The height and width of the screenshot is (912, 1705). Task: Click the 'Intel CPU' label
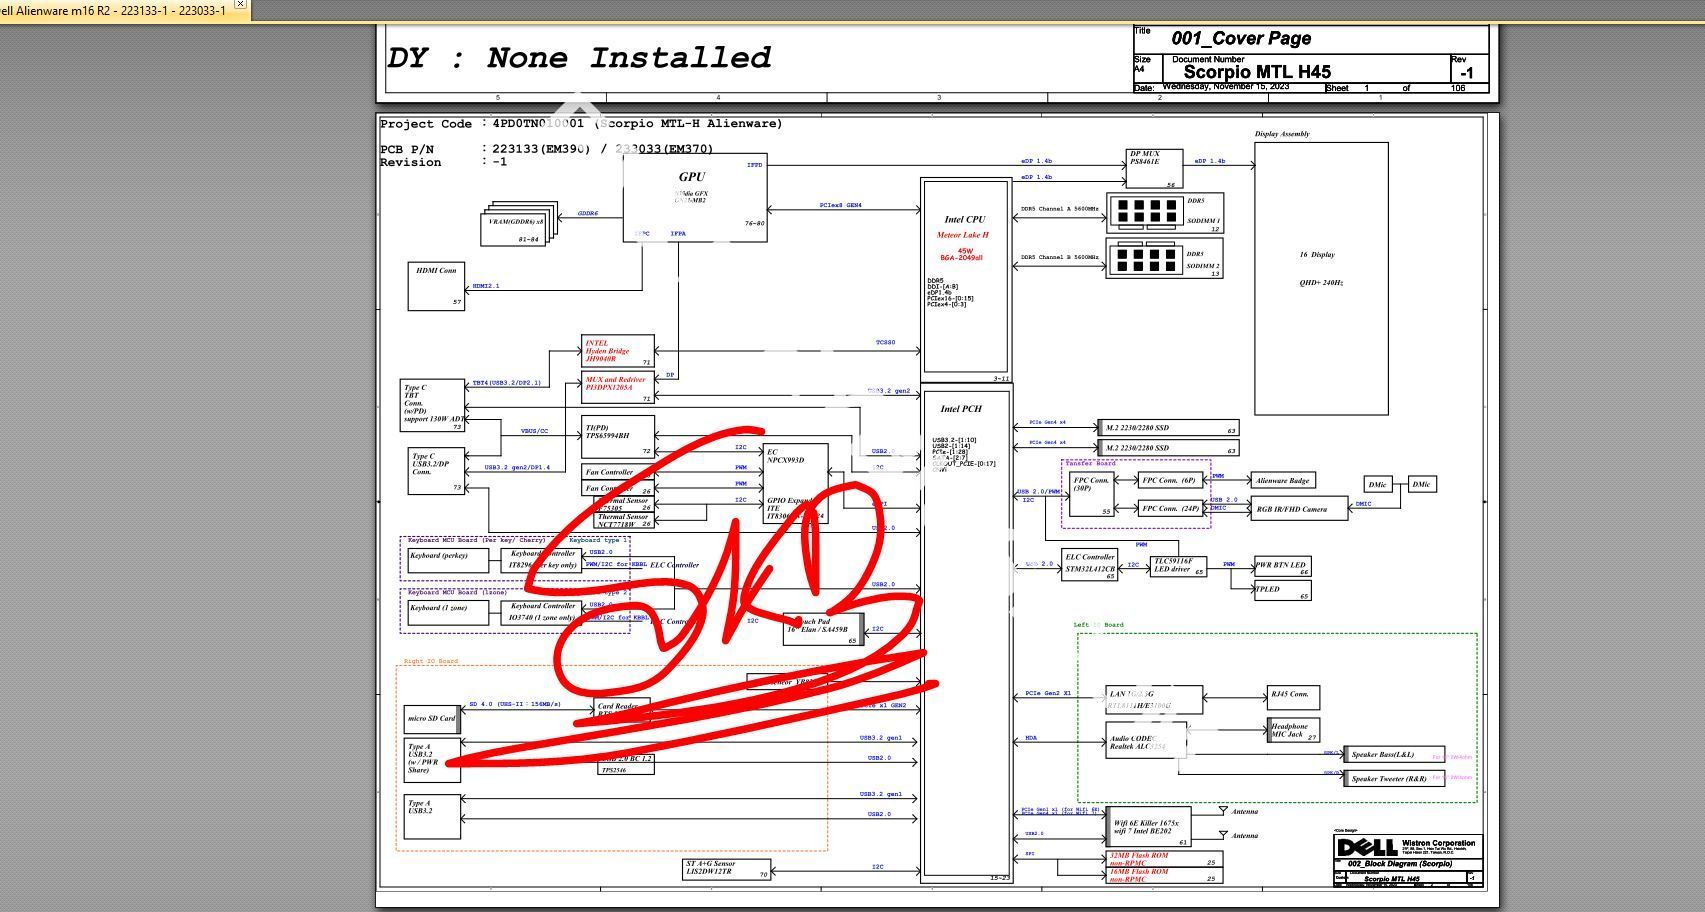tap(964, 219)
